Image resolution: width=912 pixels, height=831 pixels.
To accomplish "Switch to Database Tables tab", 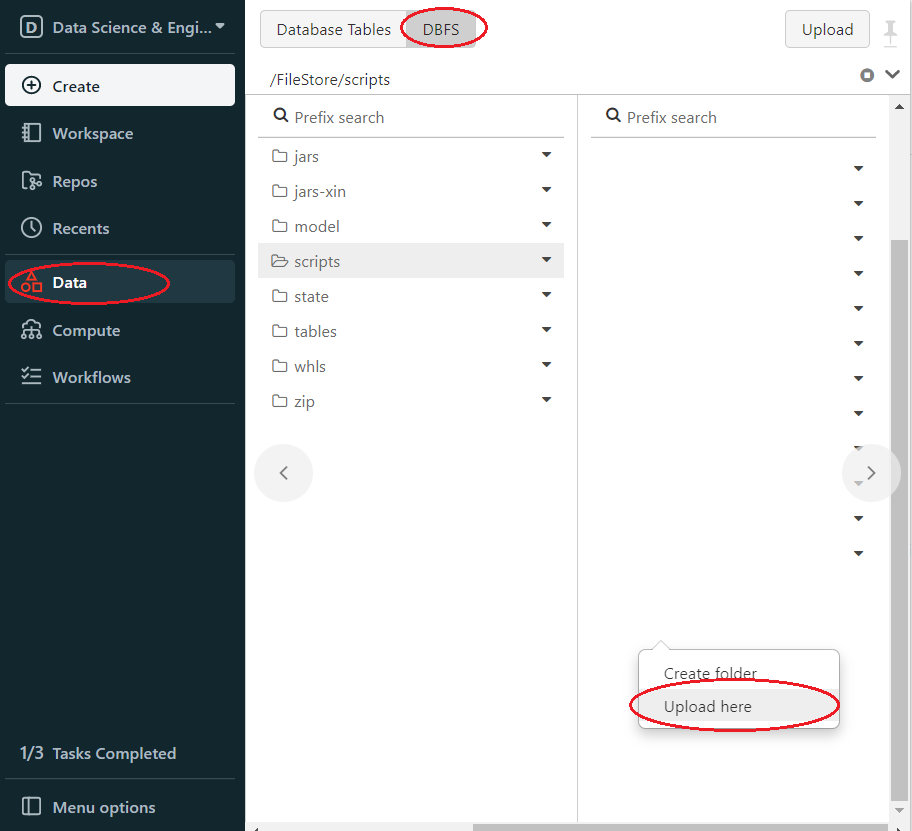I will (333, 29).
